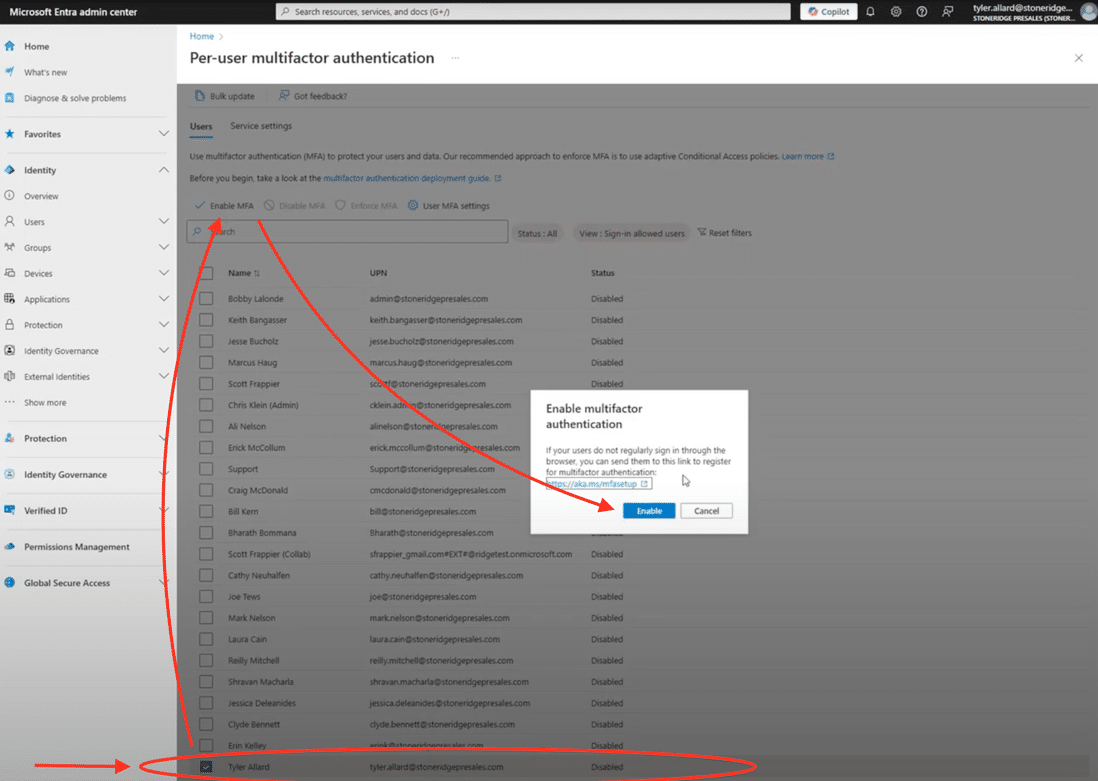The width and height of the screenshot is (1098, 781).
Task: Select Overview in the Identity menu
Action: (42, 196)
